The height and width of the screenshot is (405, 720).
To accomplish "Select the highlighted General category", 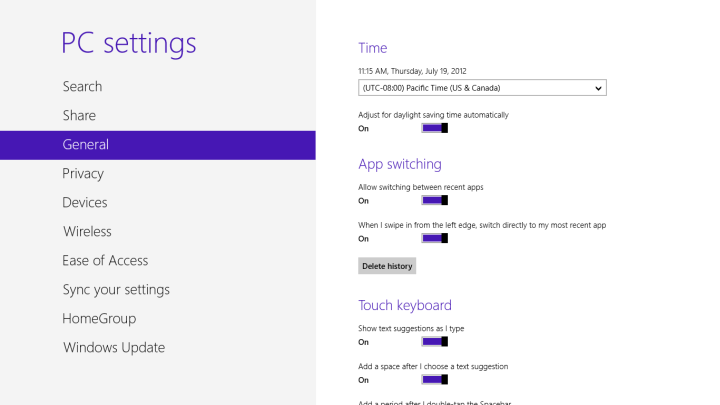I will 86,145.
